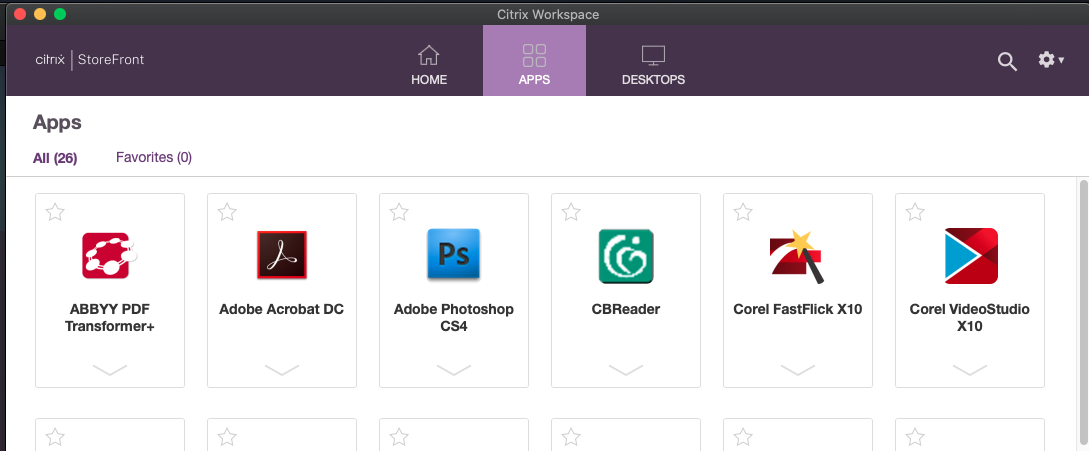Open the settings gear dropdown menu
The height and width of the screenshot is (451, 1089).
1050,60
